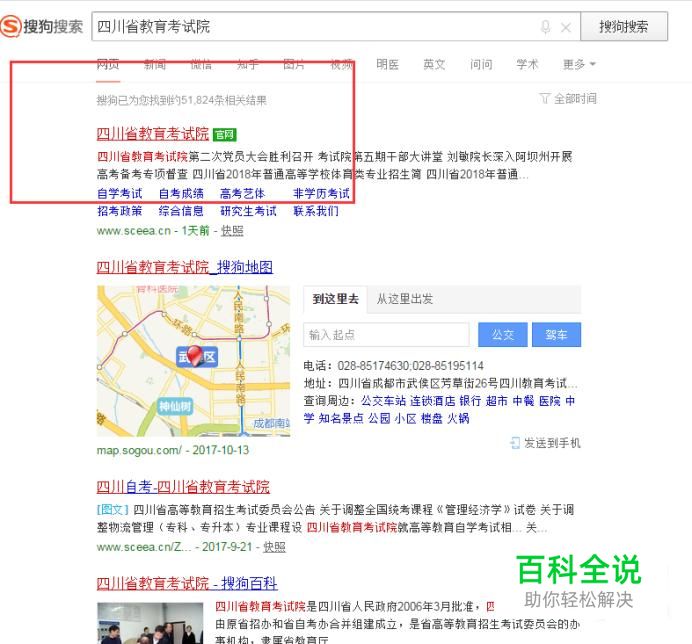Image resolution: width=692 pixels, height=644 pixels.
Task: Select the 从这里出发 tab
Action: (x=405, y=299)
